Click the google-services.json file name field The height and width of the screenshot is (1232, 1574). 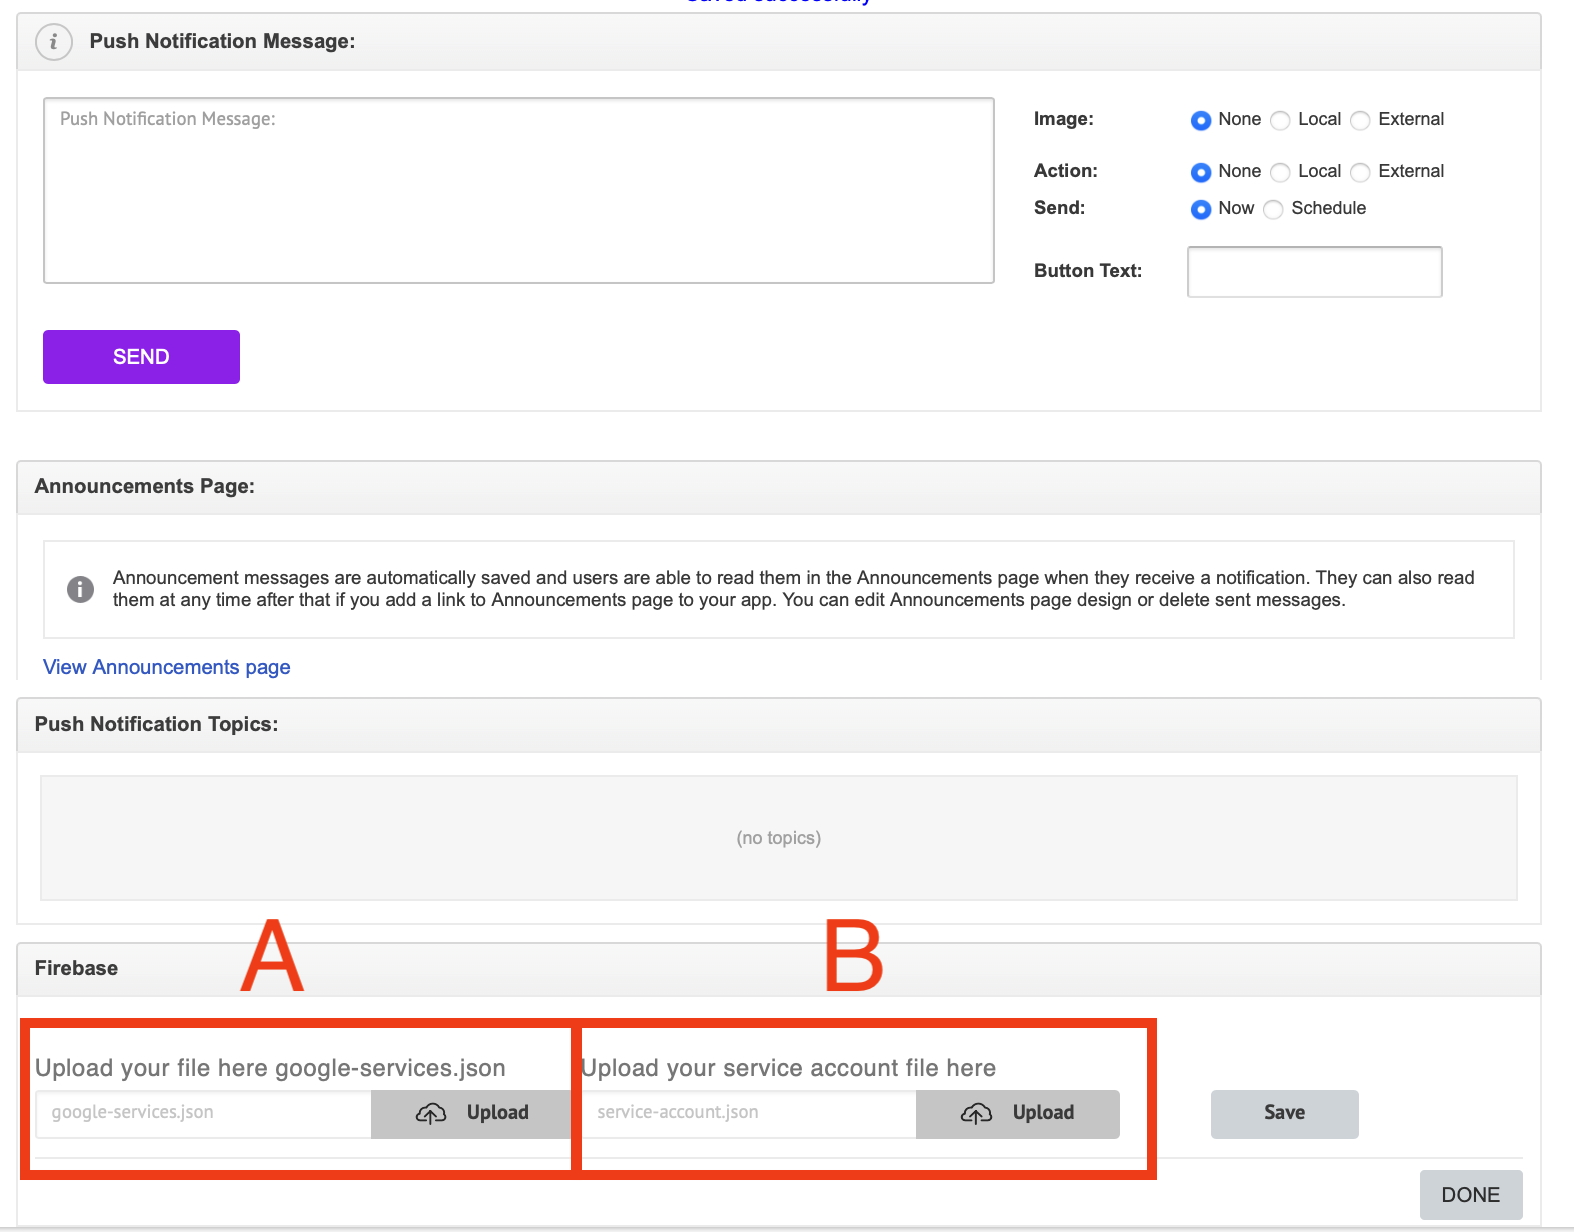[204, 1114]
